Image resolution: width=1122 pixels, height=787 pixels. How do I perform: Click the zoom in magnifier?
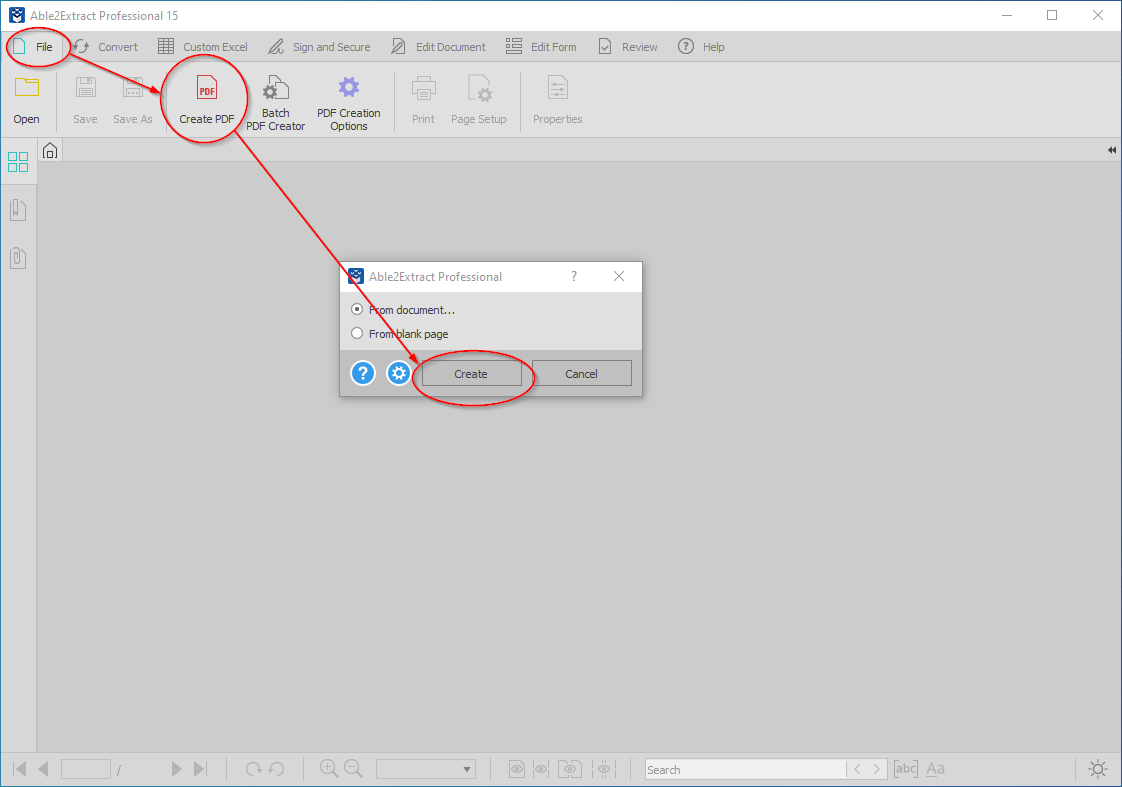click(329, 769)
